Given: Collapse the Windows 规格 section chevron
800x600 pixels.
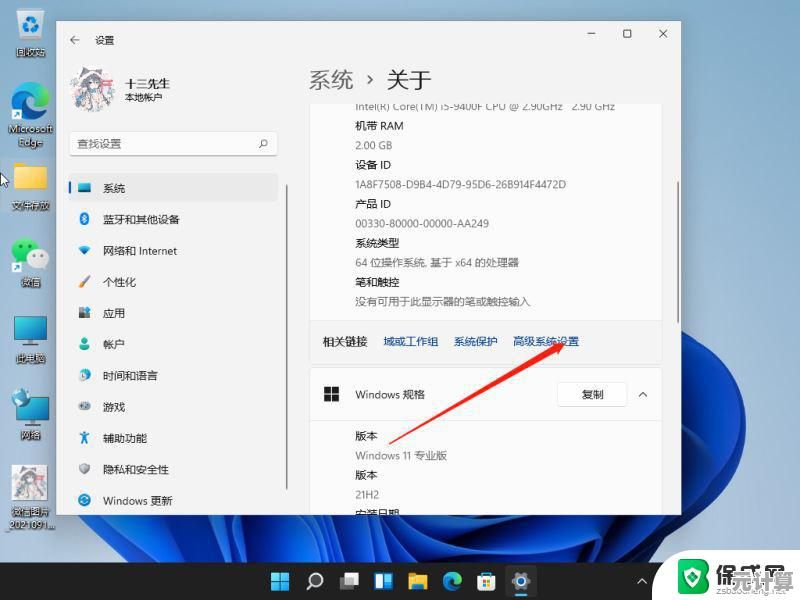Looking at the screenshot, I should pos(643,394).
